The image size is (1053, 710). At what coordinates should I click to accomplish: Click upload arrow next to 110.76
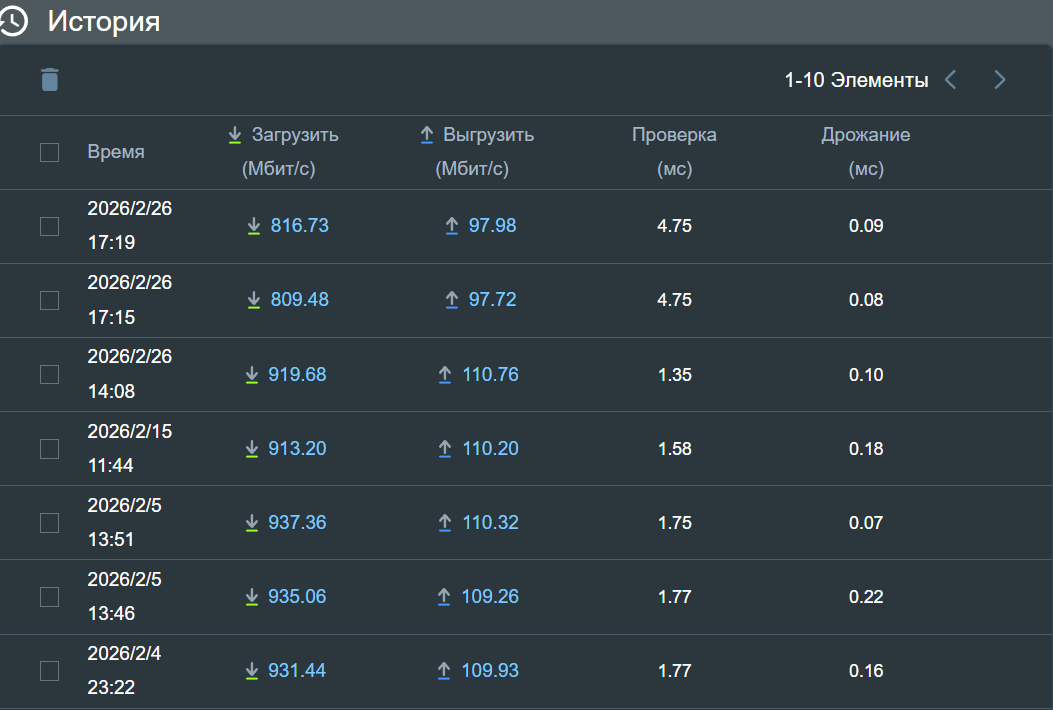445,375
